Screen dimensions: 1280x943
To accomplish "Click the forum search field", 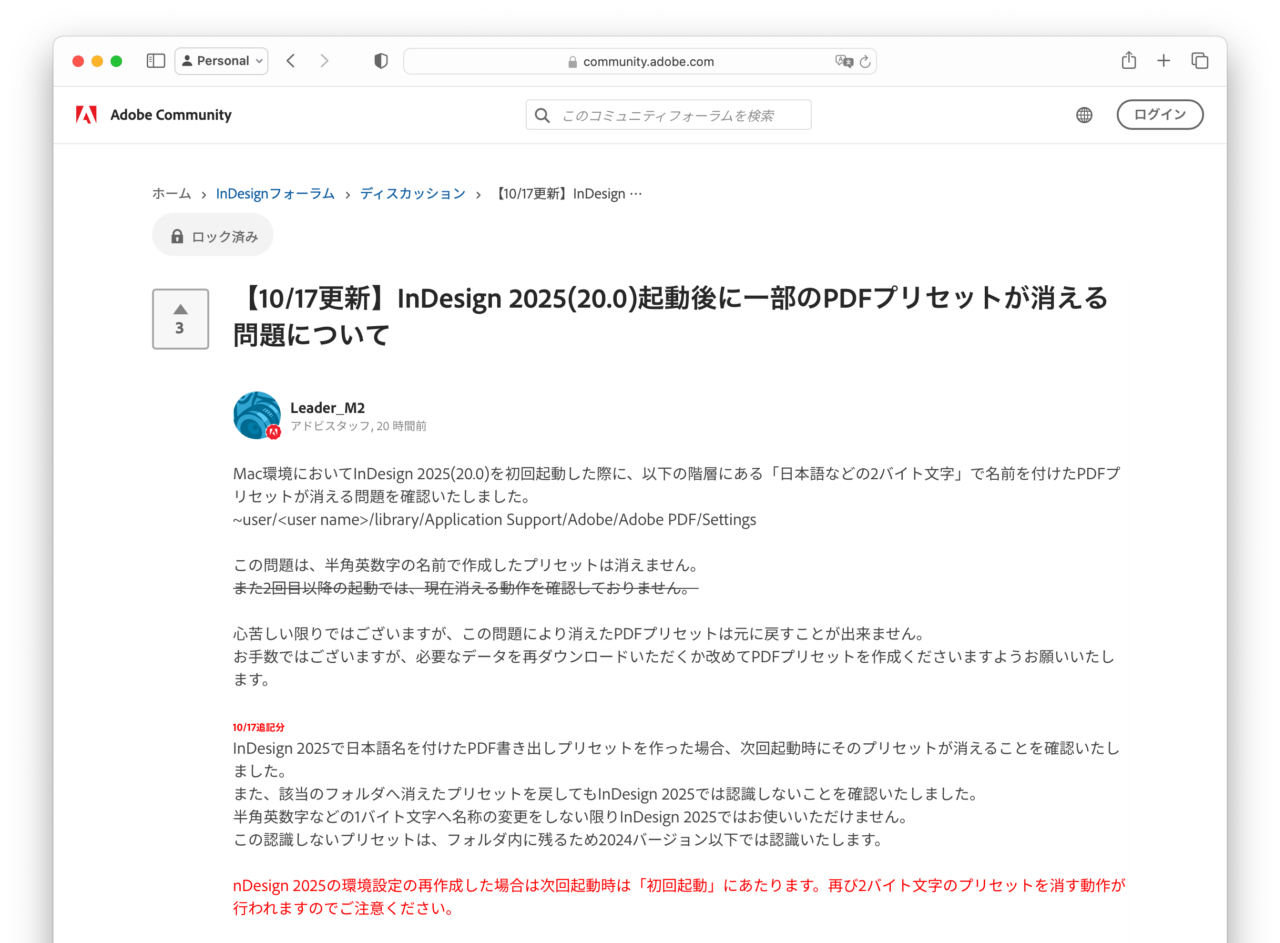I will coord(669,115).
